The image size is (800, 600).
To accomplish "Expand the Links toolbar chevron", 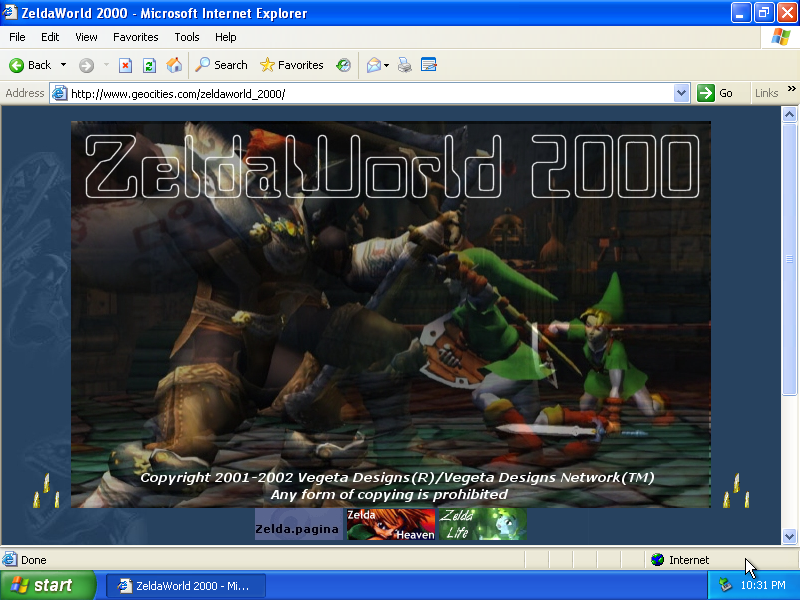I will (791, 89).
